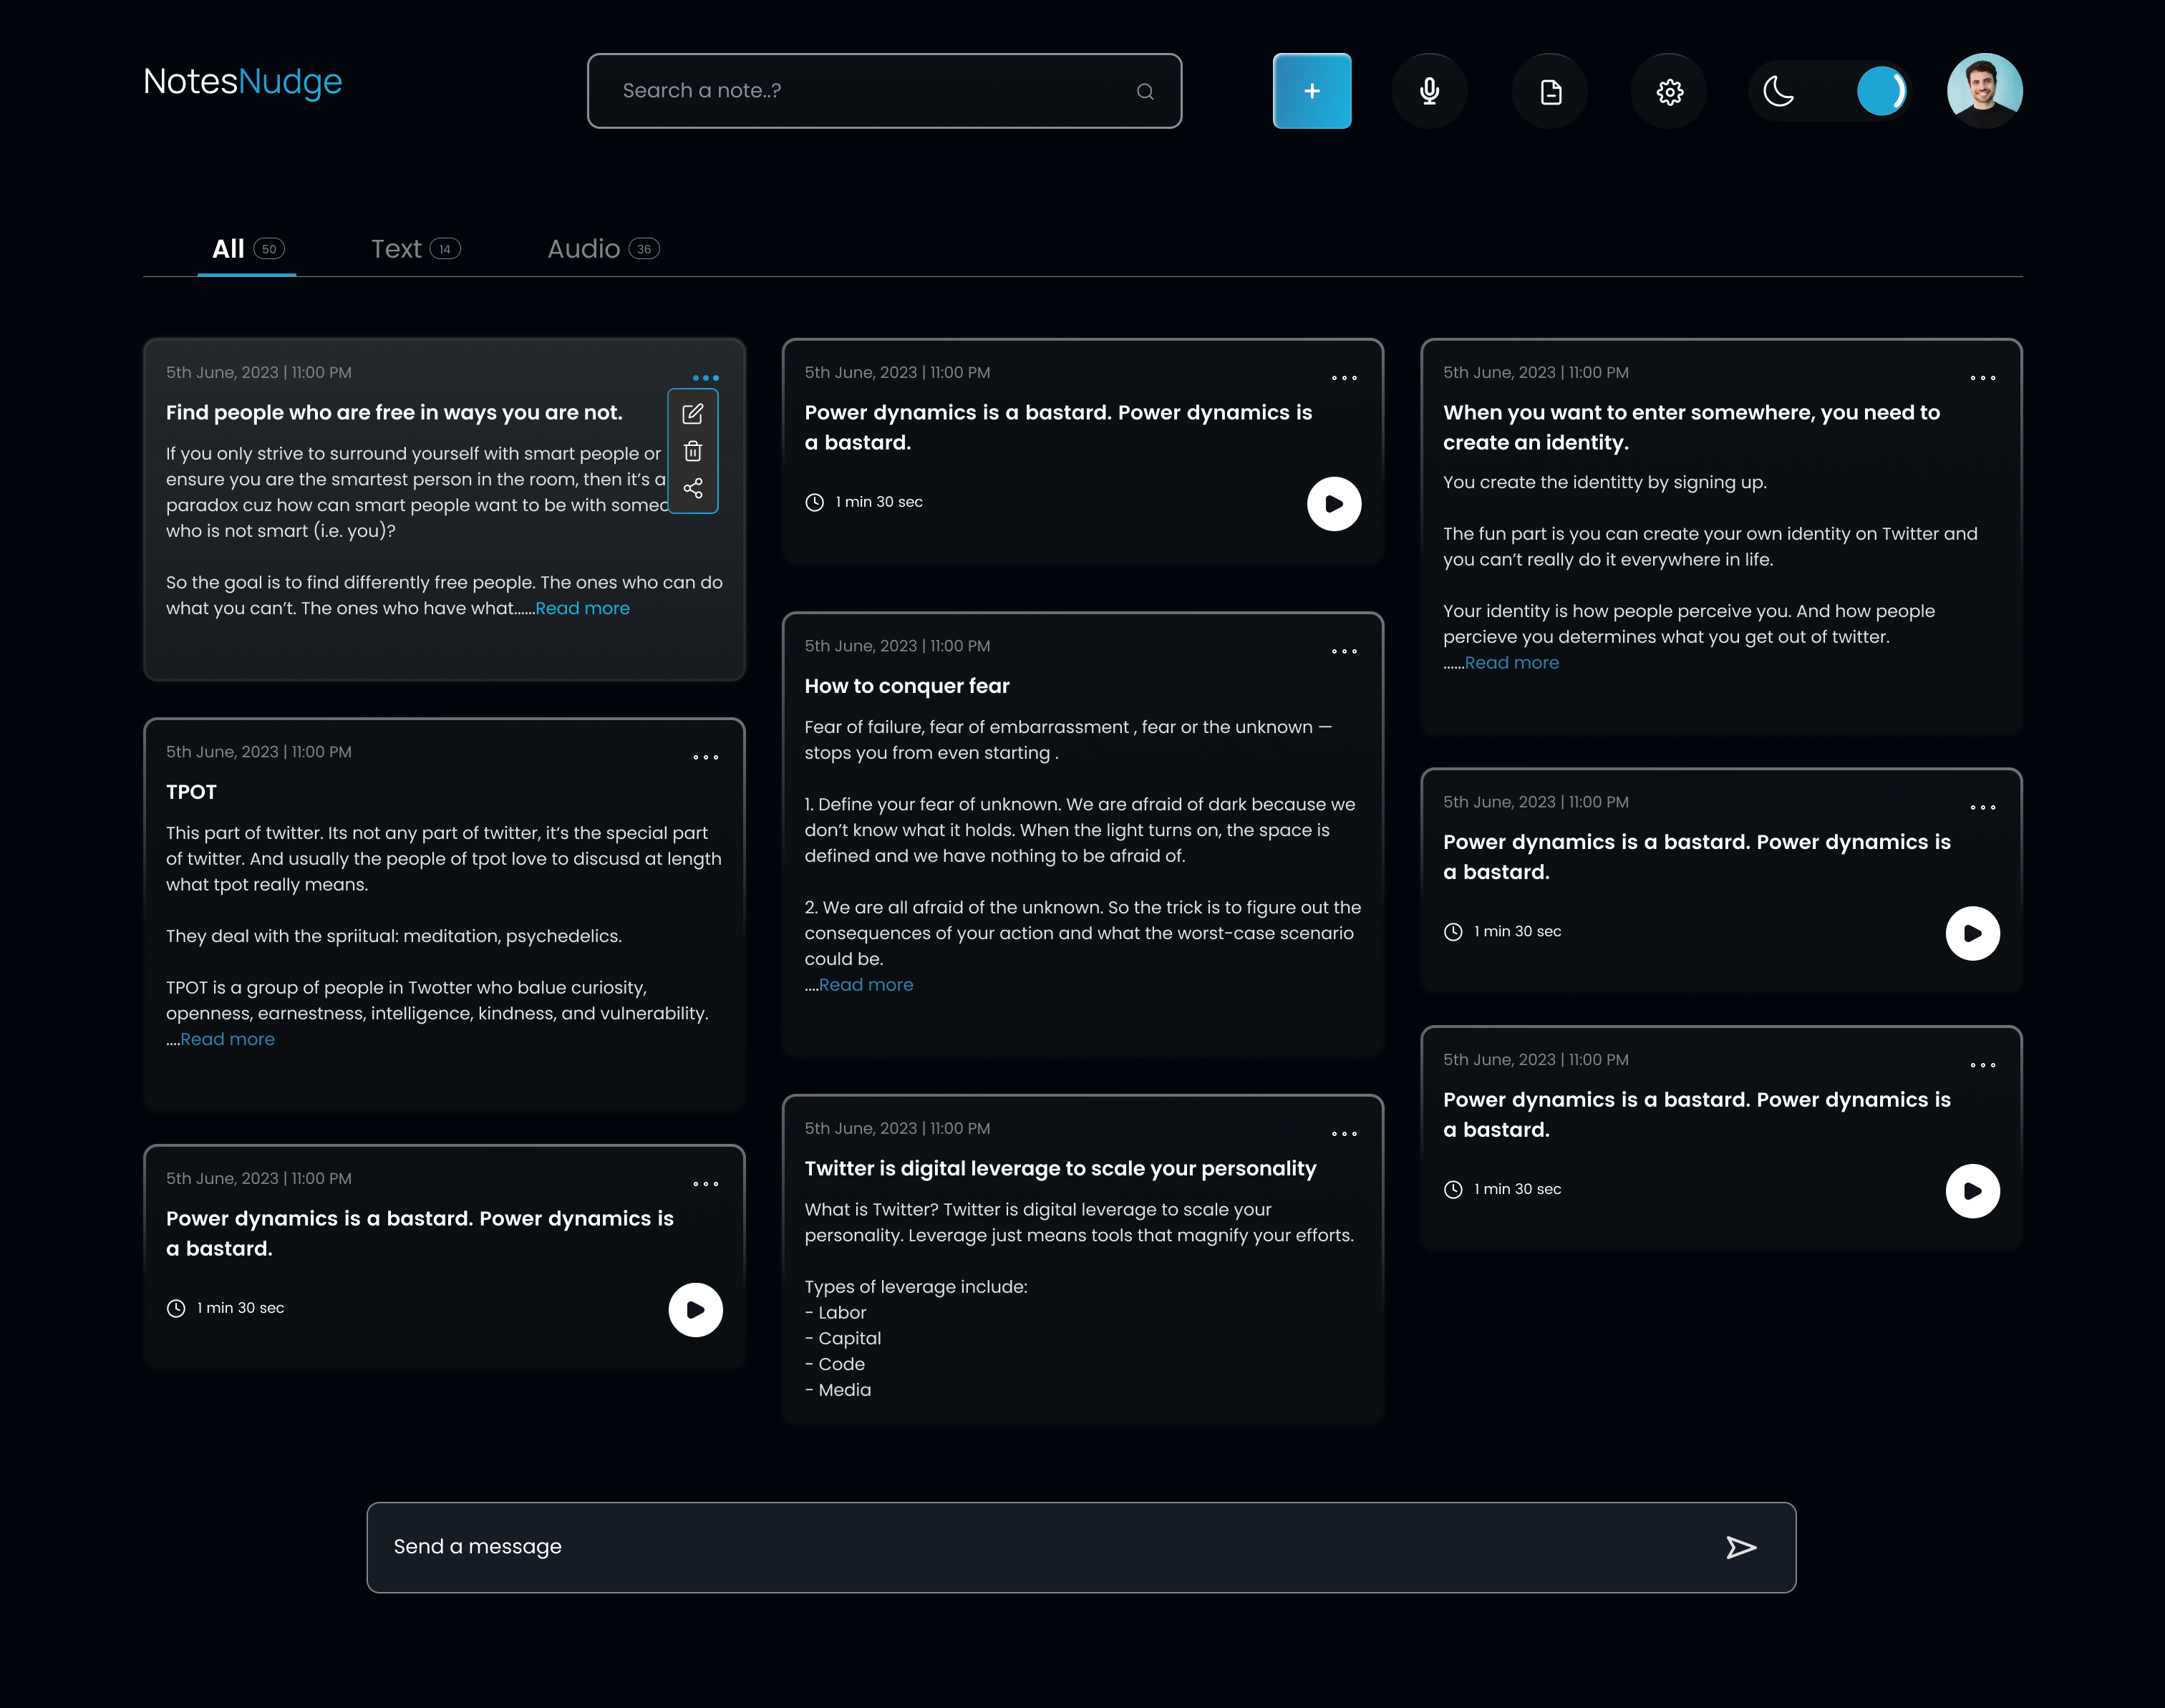Share the note using share icon

(x=693, y=488)
